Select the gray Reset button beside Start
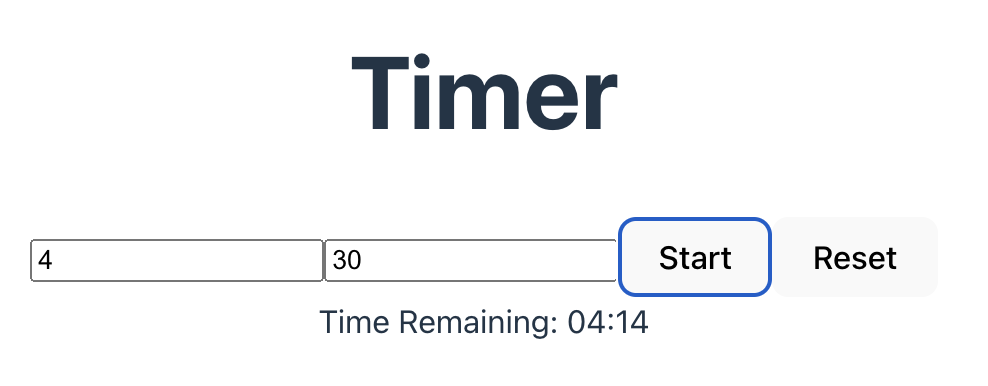This screenshot has height=386, width=988. [855, 257]
